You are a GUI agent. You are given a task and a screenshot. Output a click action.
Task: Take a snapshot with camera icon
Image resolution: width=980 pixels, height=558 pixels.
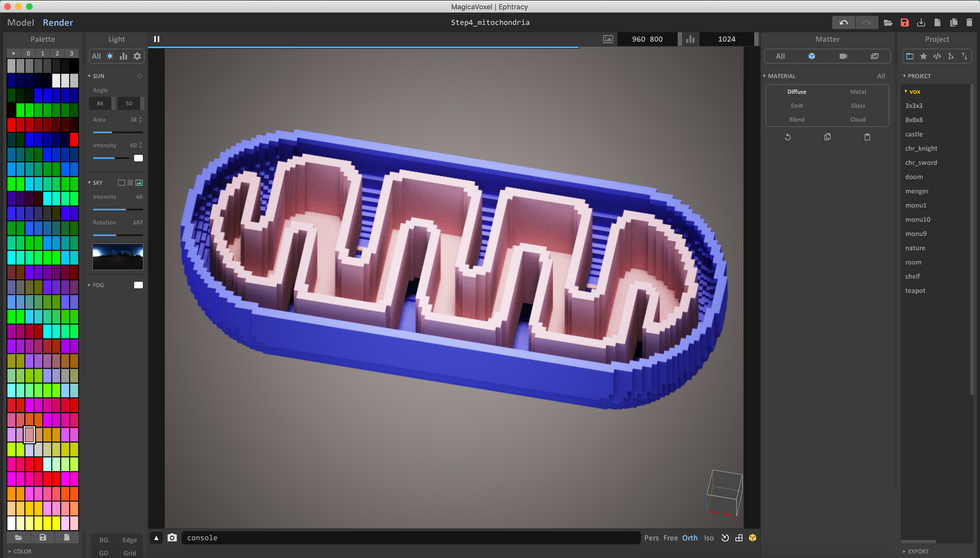click(172, 537)
